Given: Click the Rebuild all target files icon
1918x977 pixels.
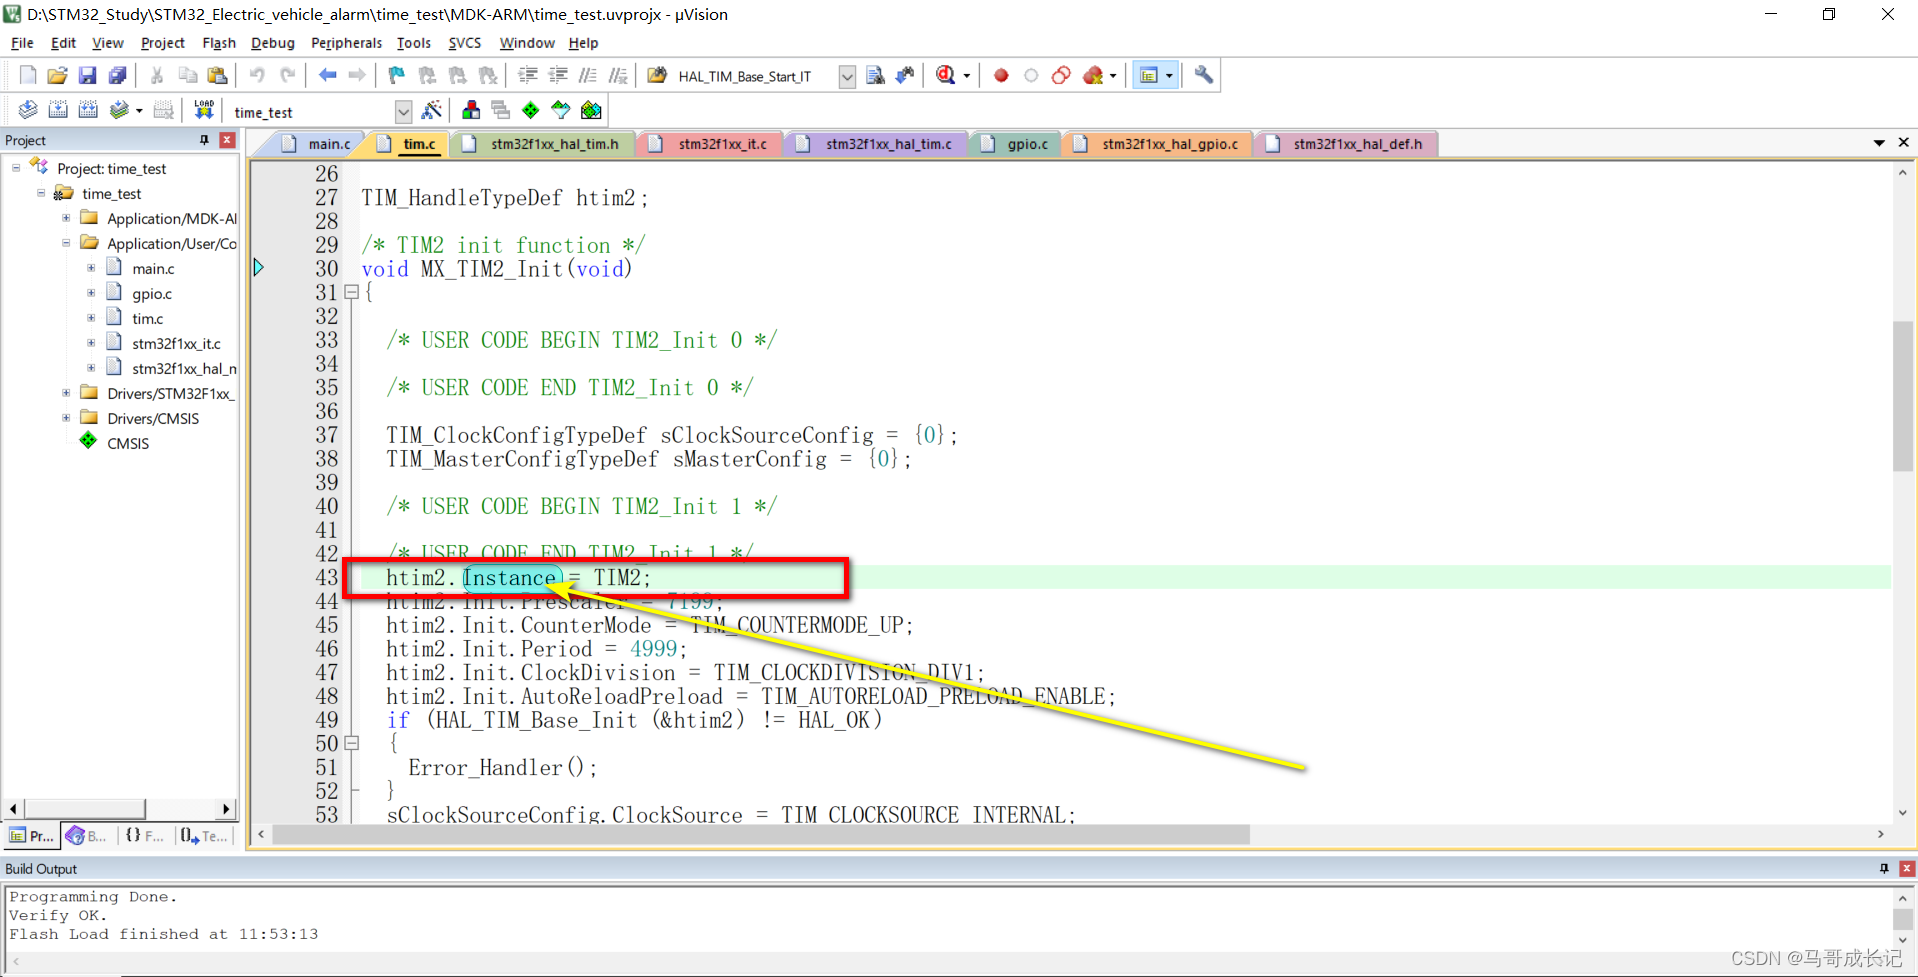Looking at the screenshot, I should pyautogui.click(x=88, y=110).
